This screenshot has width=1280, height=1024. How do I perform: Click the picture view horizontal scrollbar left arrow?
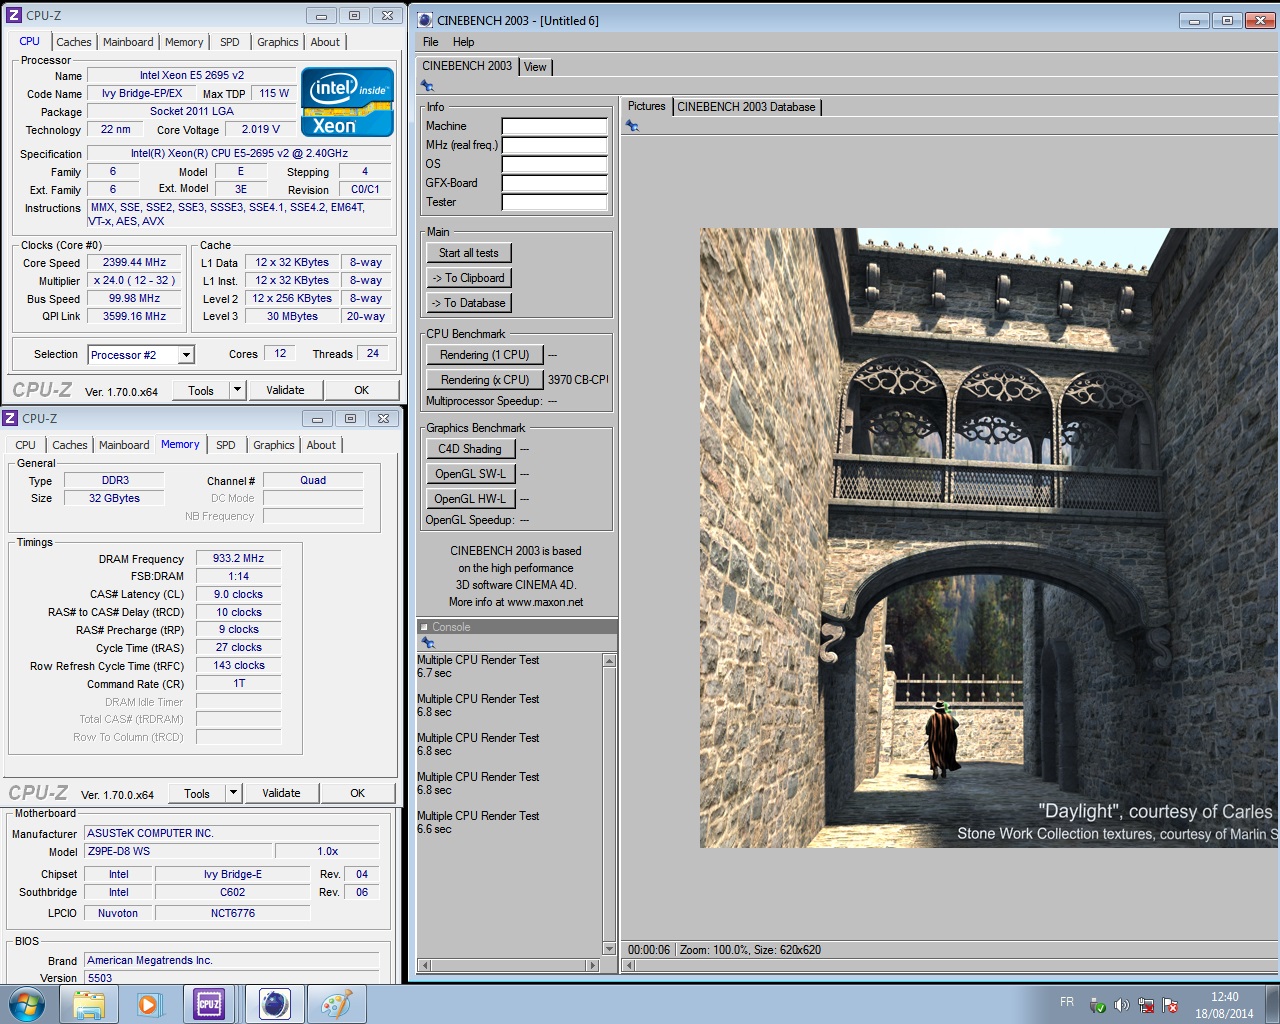628,966
